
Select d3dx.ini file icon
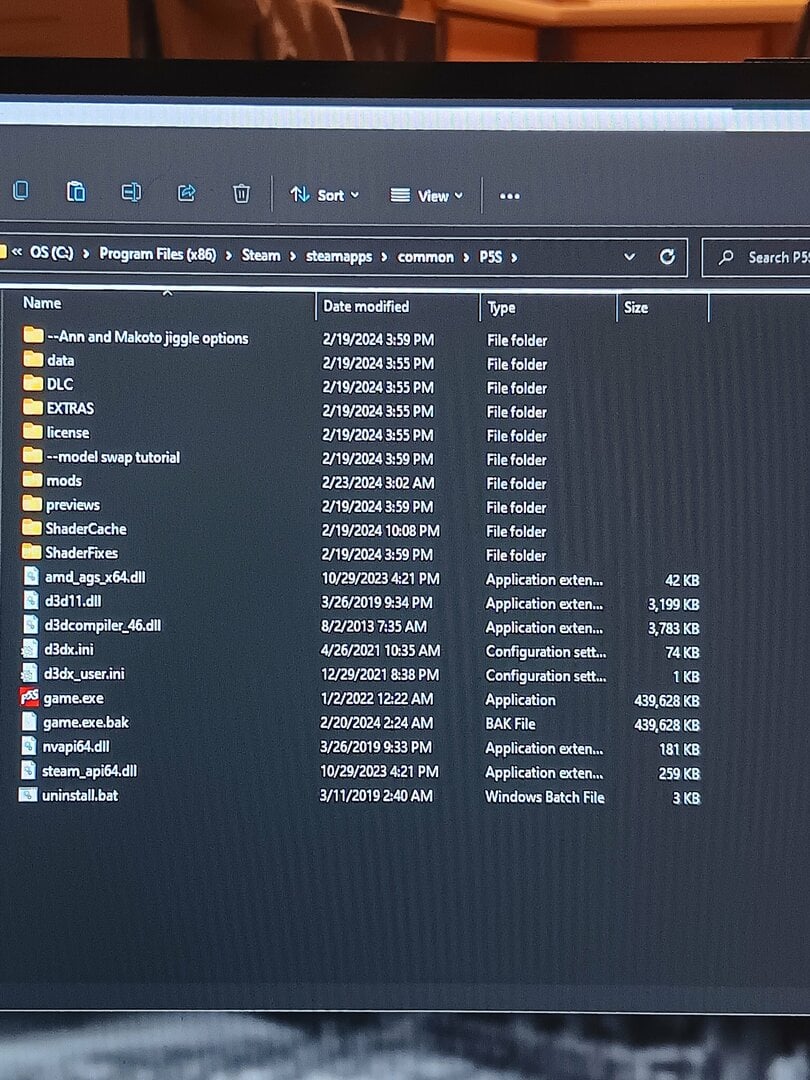[x=30, y=649]
